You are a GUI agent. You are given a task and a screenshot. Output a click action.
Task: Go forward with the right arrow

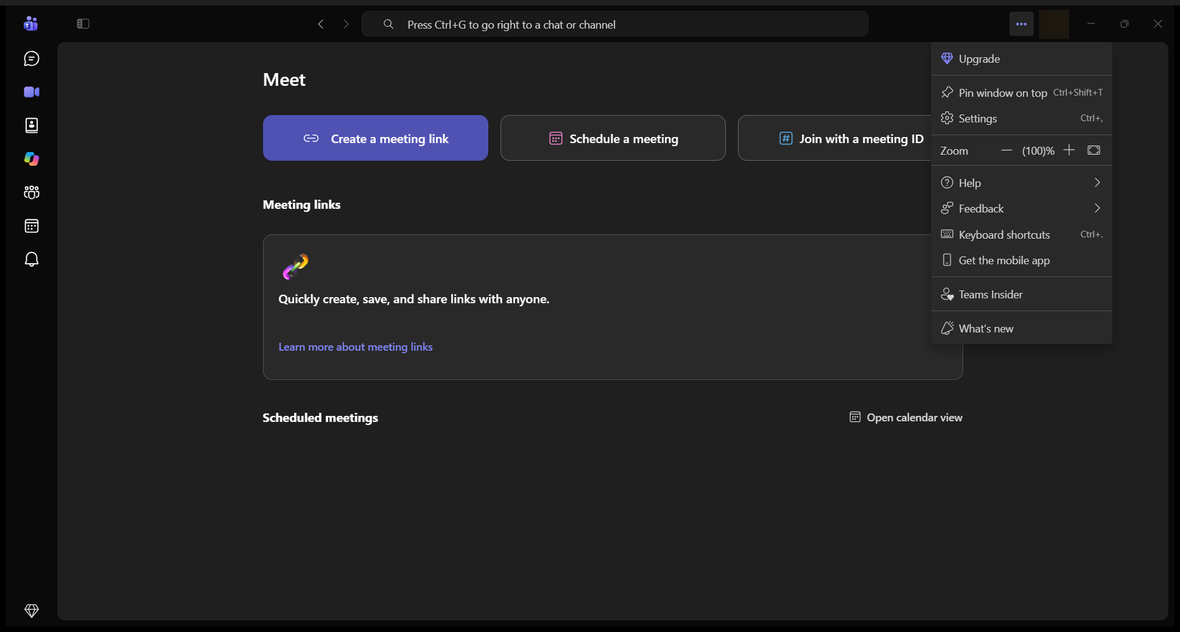pyautogui.click(x=346, y=24)
